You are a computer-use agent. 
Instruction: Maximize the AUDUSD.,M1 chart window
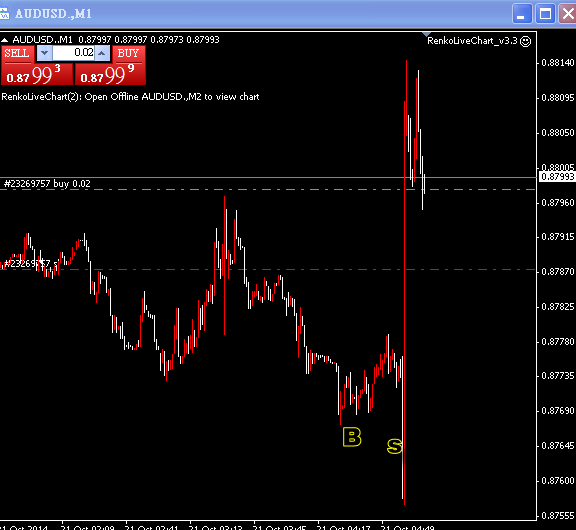pos(545,14)
